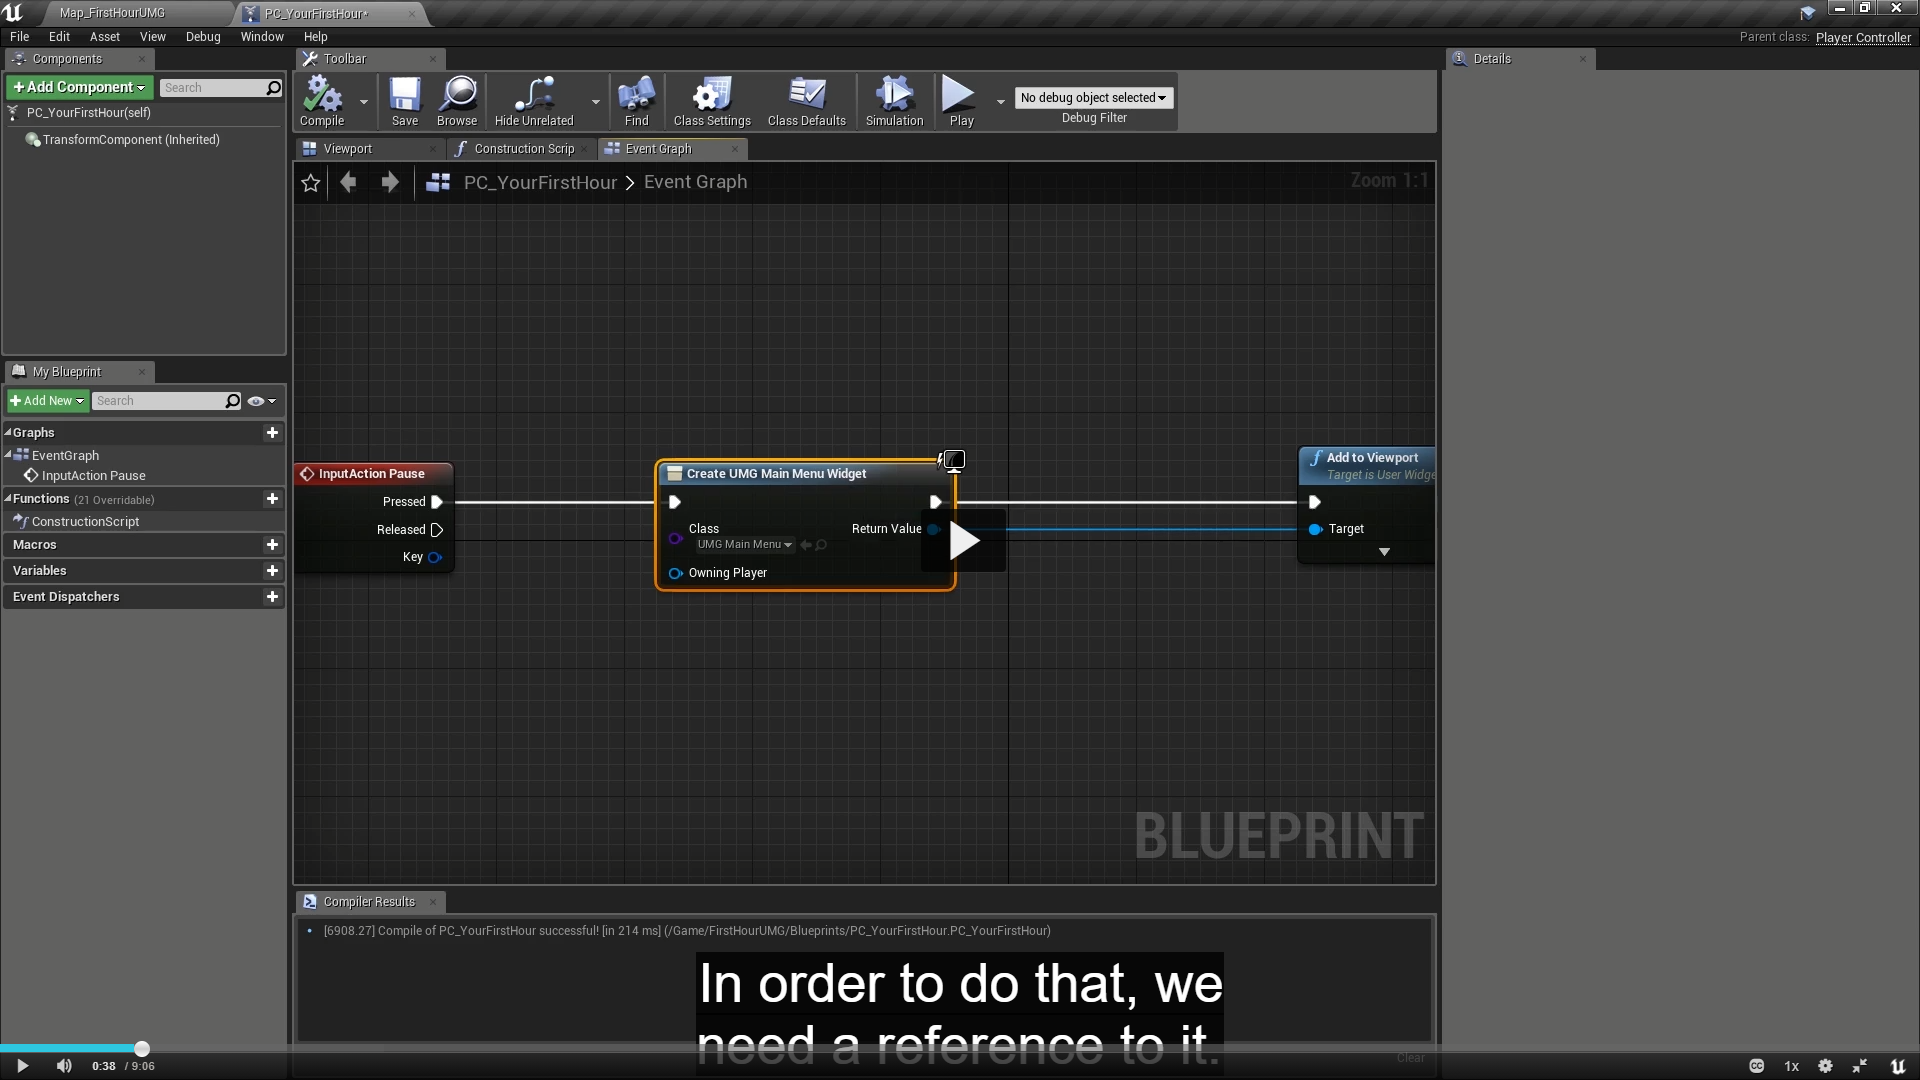This screenshot has height=1080, width=1920.
Task: Switch to the Construction Script tab
Action: 523,149
